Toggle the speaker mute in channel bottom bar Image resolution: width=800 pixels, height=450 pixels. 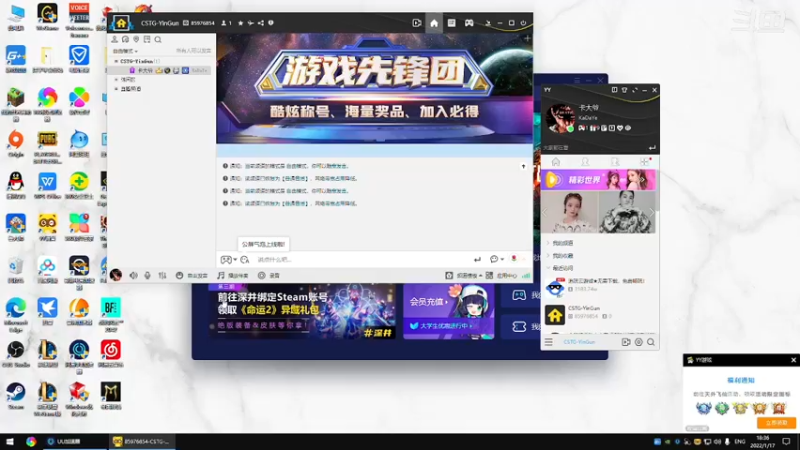[133, 276]
